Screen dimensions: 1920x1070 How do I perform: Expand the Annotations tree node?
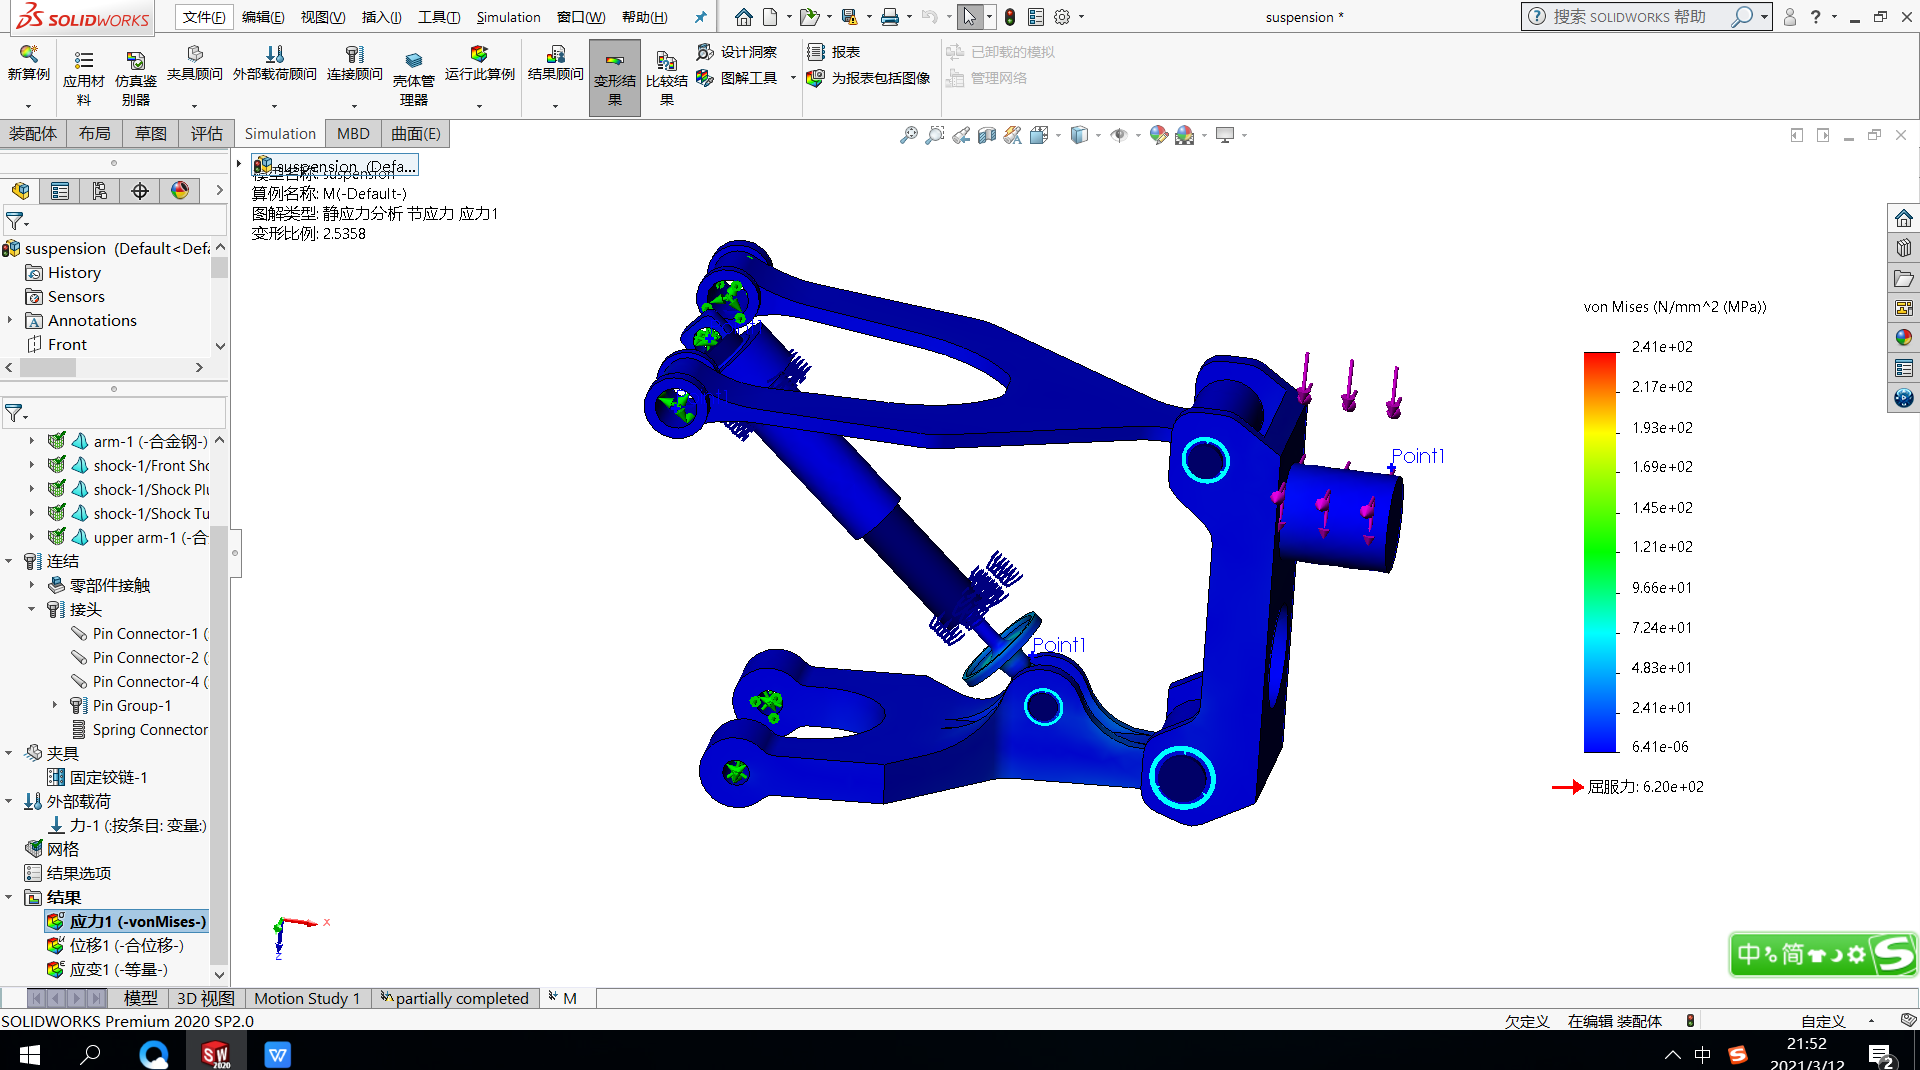click(10, 321)
